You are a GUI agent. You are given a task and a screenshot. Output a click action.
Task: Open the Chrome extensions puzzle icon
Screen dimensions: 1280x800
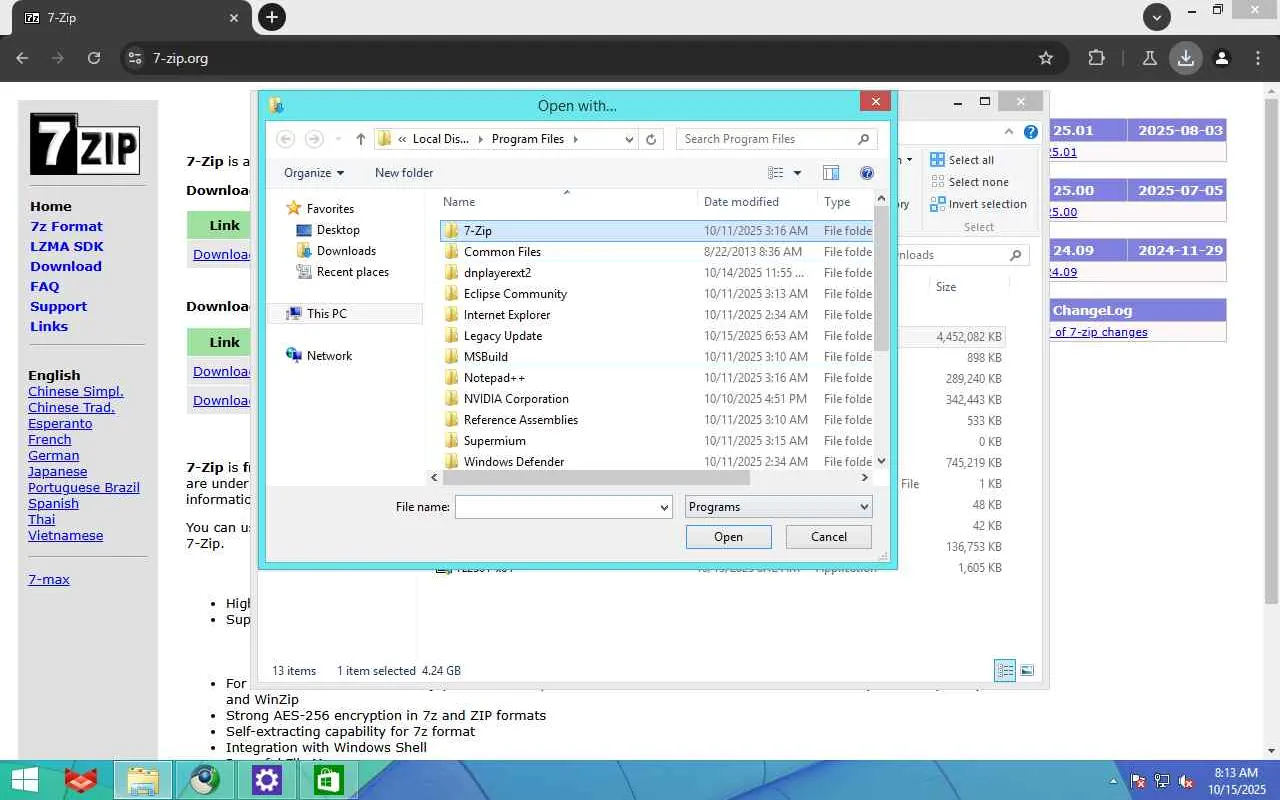pyautogui.click(x=1097, y=58)
